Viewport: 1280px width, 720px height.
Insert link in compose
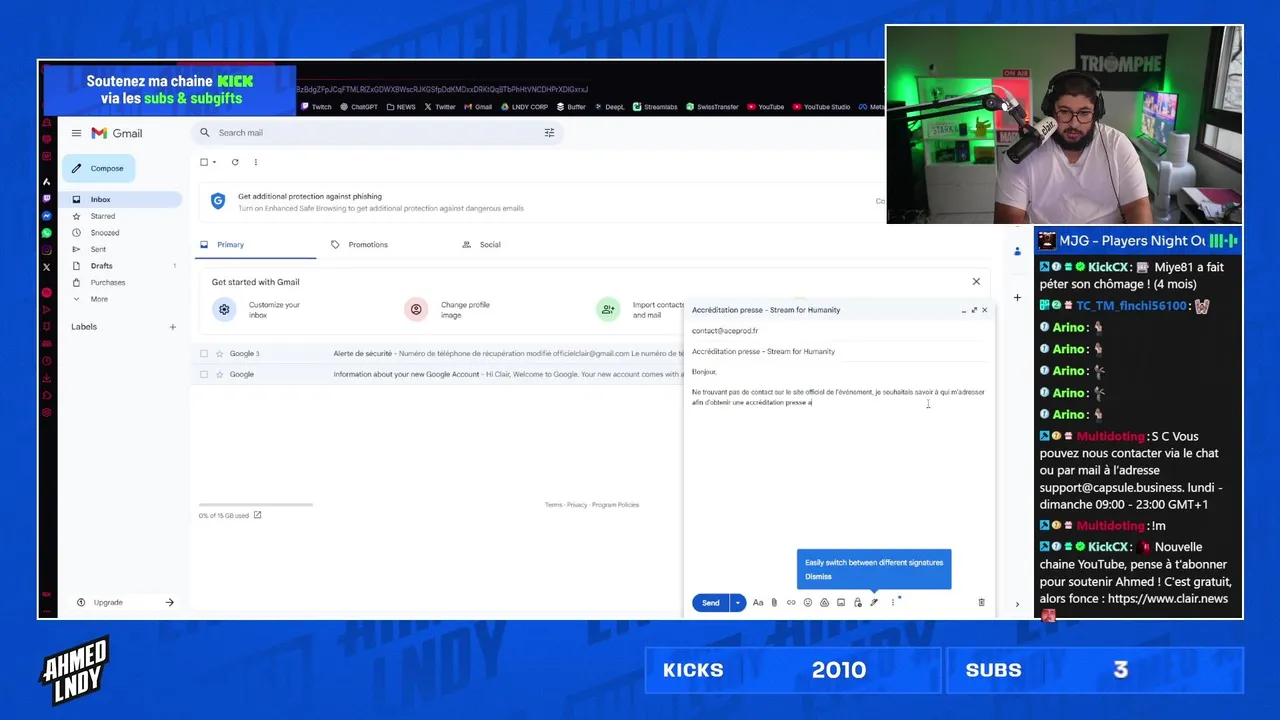(791, 603)
